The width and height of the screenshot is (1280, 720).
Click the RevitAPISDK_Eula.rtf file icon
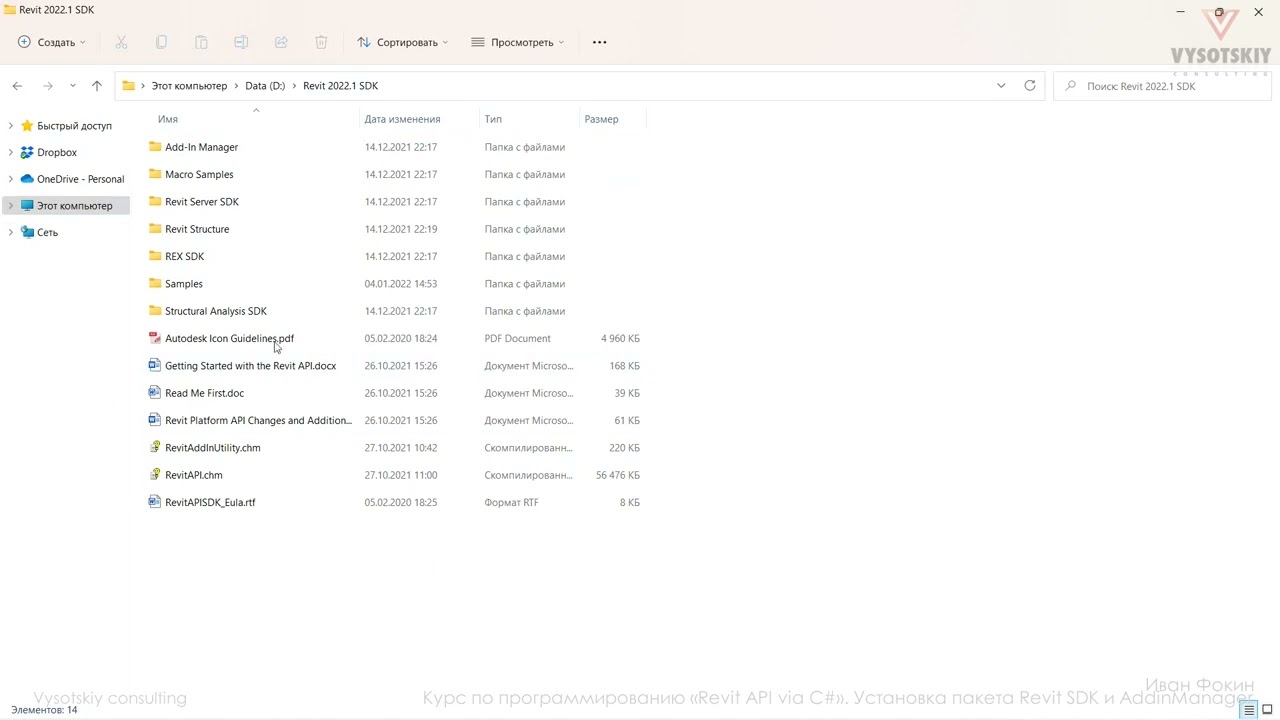click(x=155, y=502)
